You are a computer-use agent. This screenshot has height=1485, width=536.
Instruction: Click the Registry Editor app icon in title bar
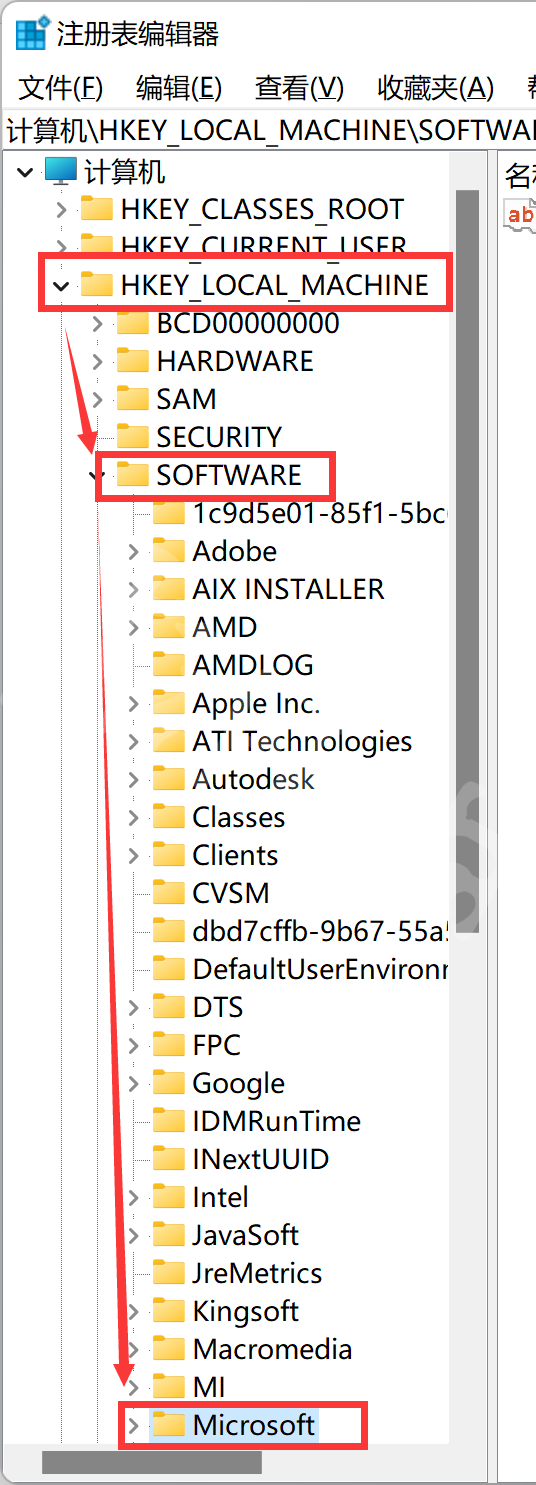coord(32,35)
